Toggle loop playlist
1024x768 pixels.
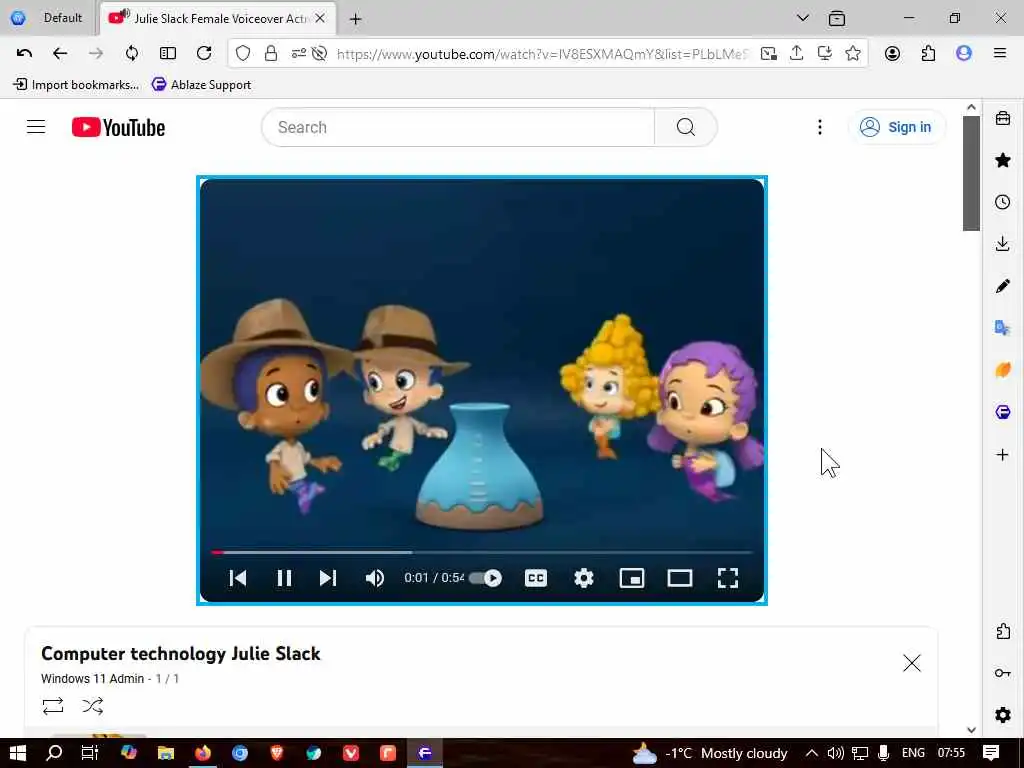click(x=53, y=706)
